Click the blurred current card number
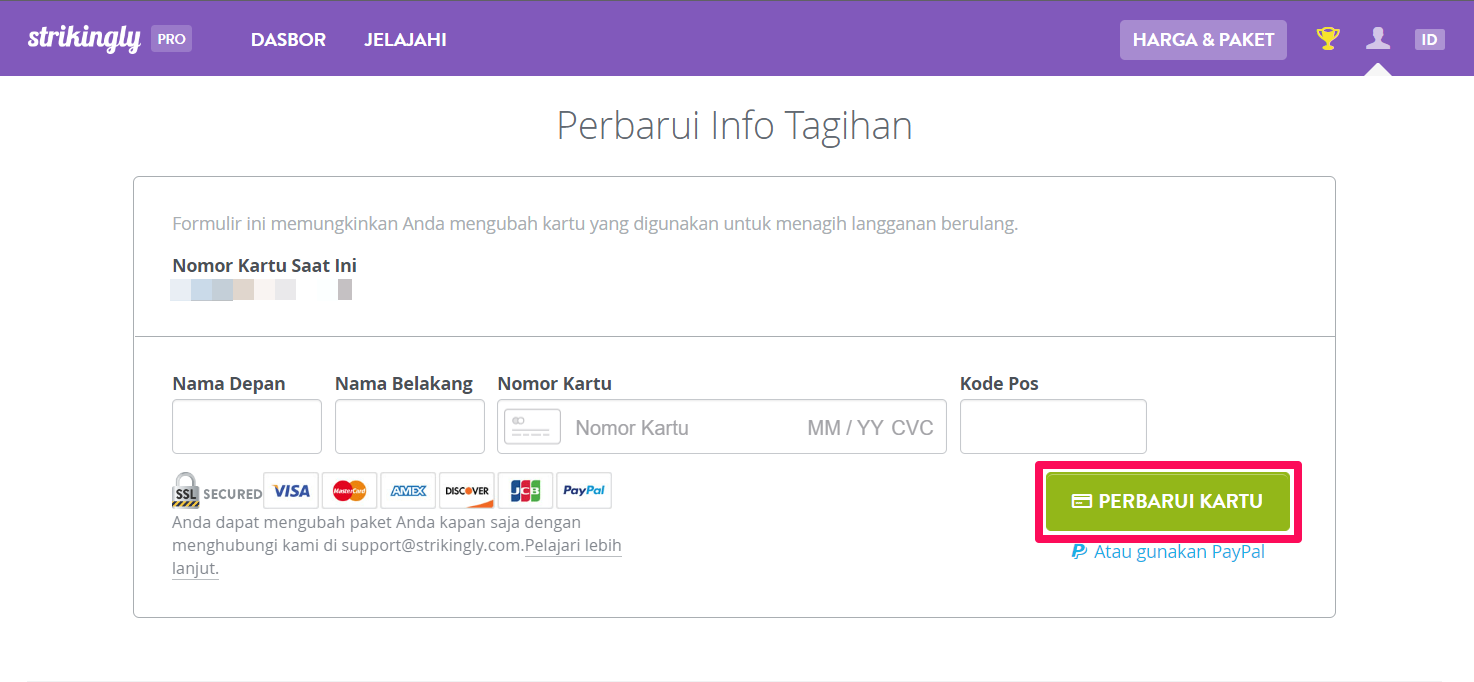 pos(261,290)
